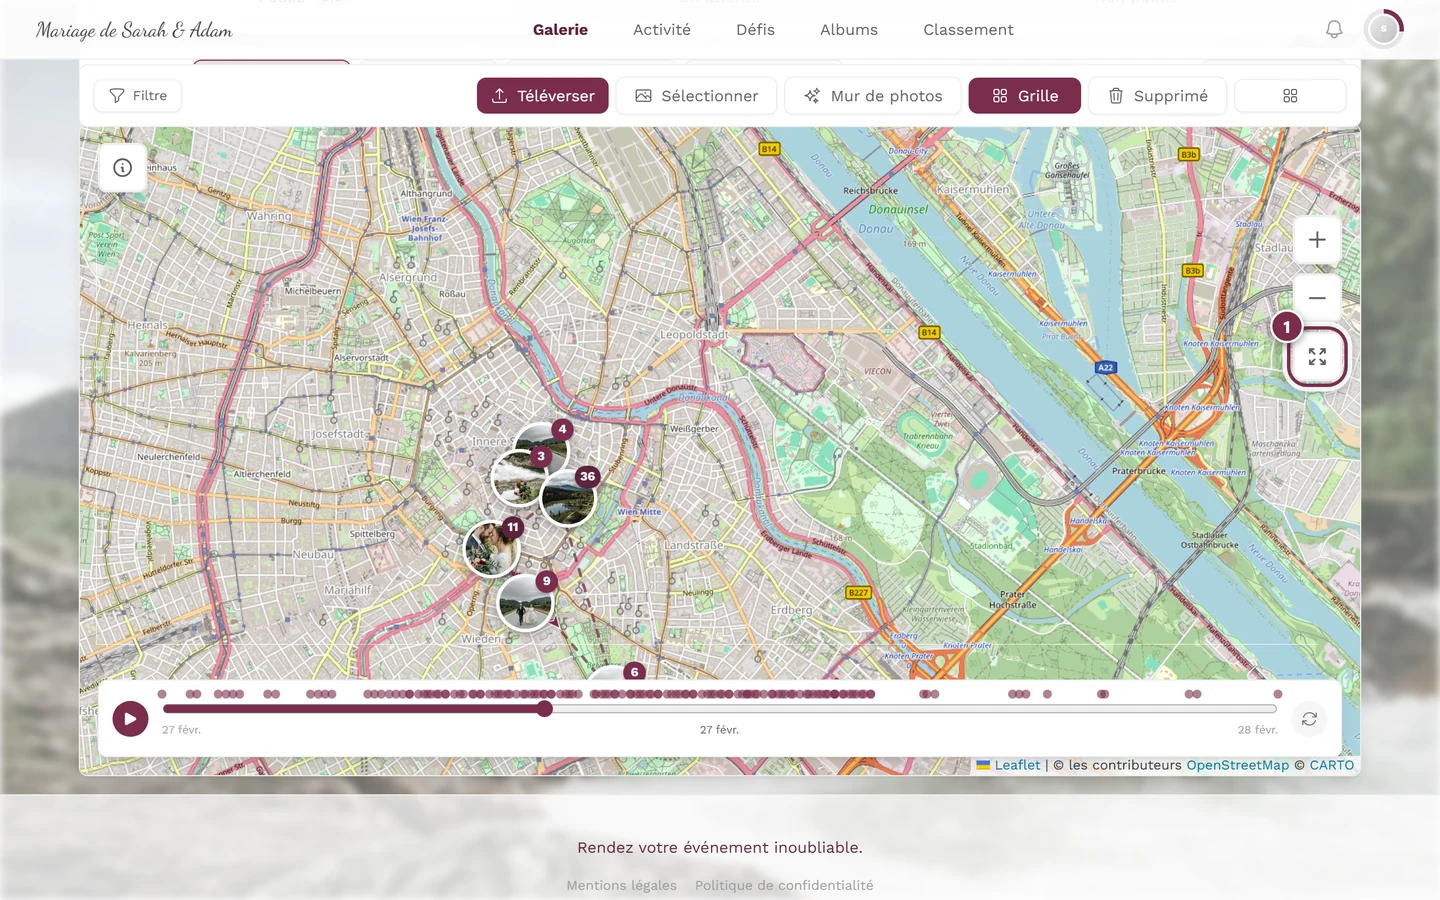Go to the Albums tab
This screenshot has width=1440, height=900.
click(849, 30)
